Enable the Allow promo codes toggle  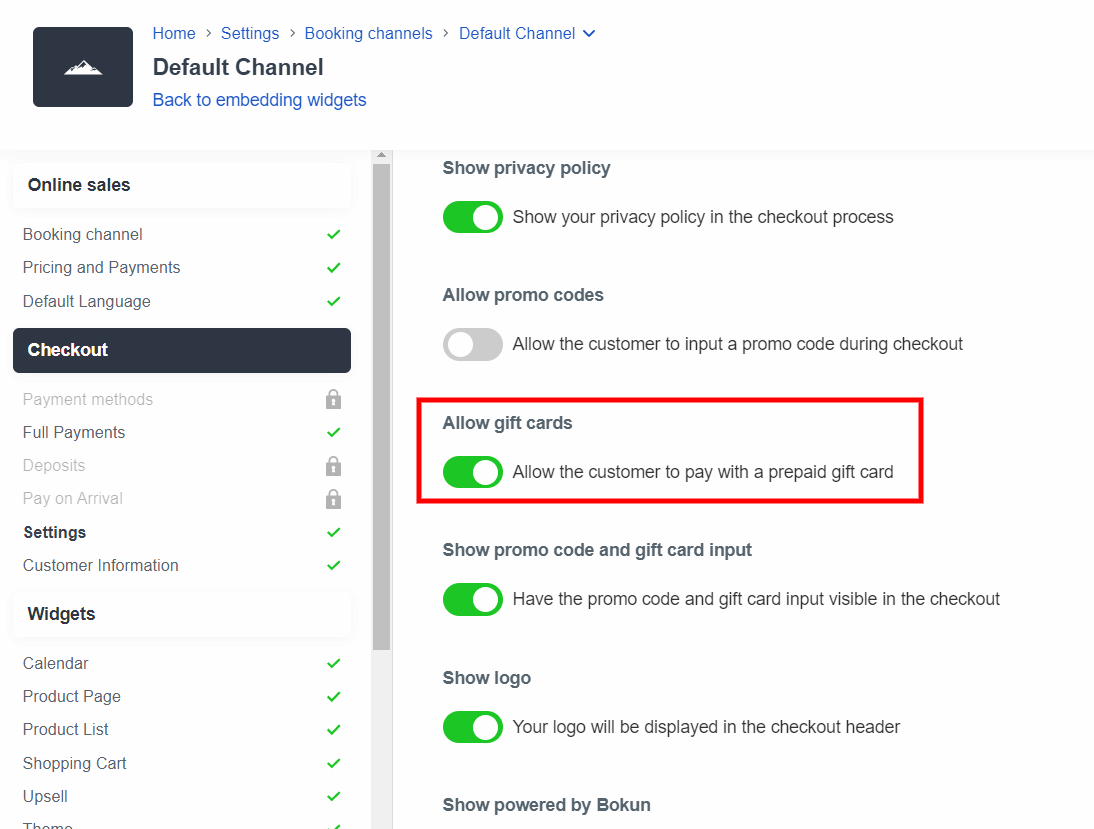472,344
